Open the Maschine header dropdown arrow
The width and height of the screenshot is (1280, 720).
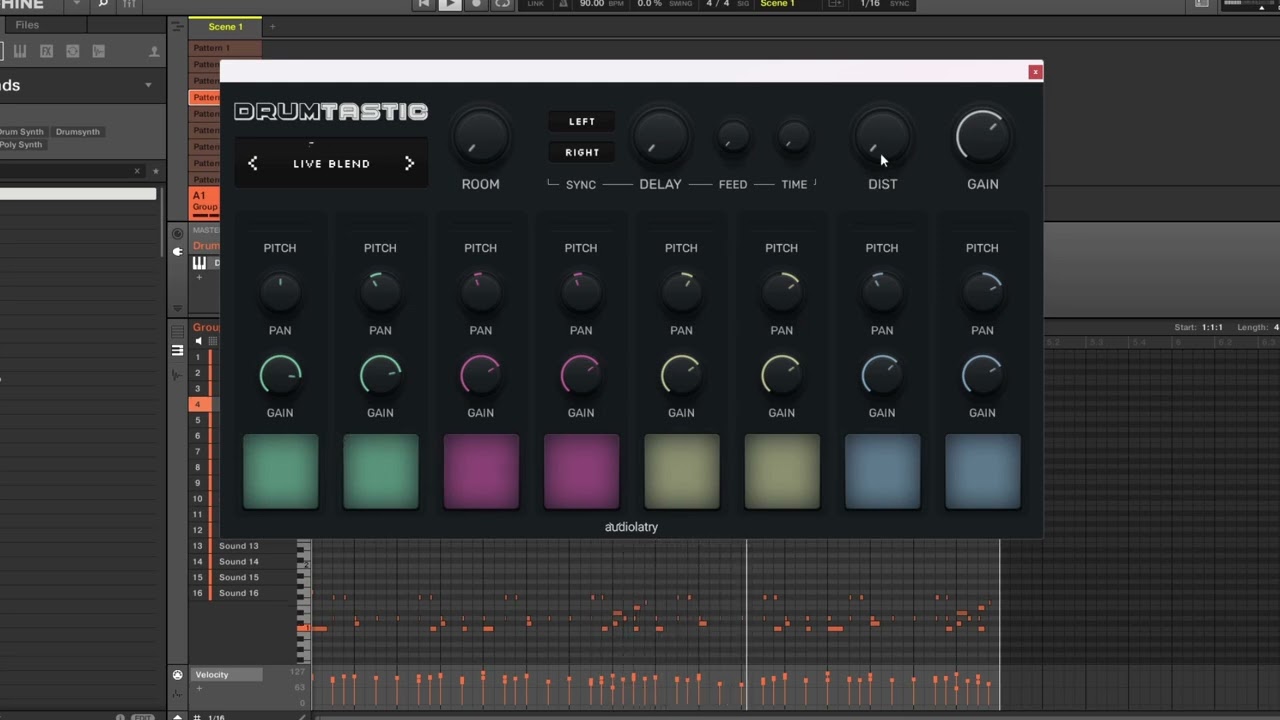click(x=76, y=4)
